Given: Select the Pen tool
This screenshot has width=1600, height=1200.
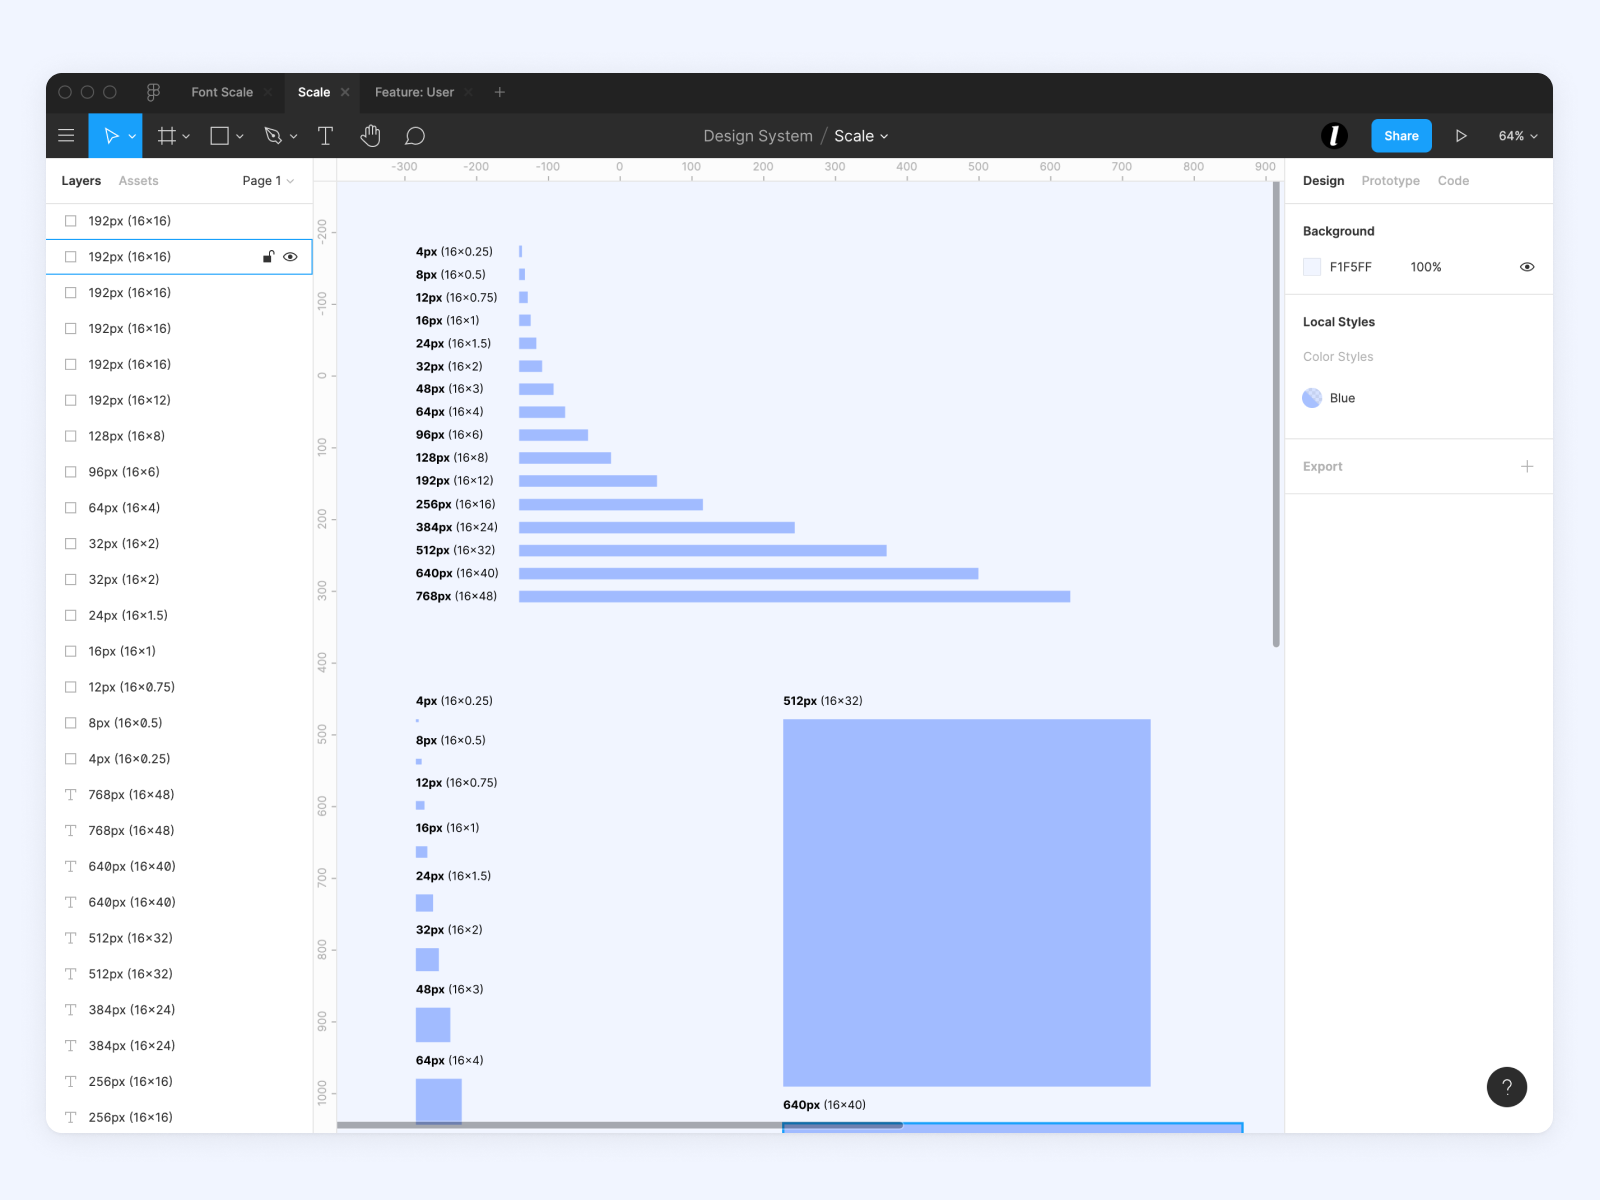Looking at the screenshot, I should 273,136.
